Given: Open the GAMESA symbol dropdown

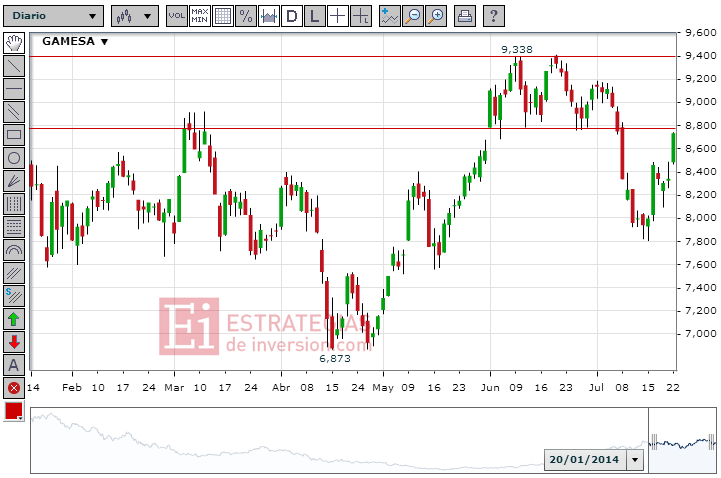Looking at the screenshot, I should coord(75,41).
